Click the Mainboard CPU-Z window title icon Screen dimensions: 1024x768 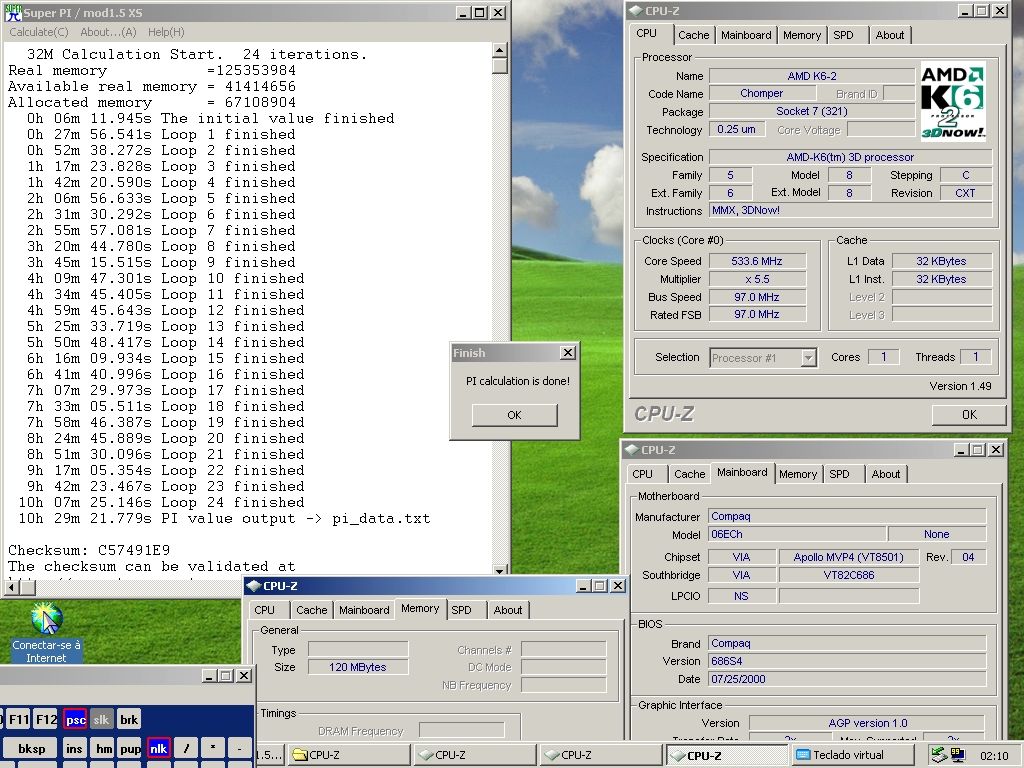click(x=632, y=450)
